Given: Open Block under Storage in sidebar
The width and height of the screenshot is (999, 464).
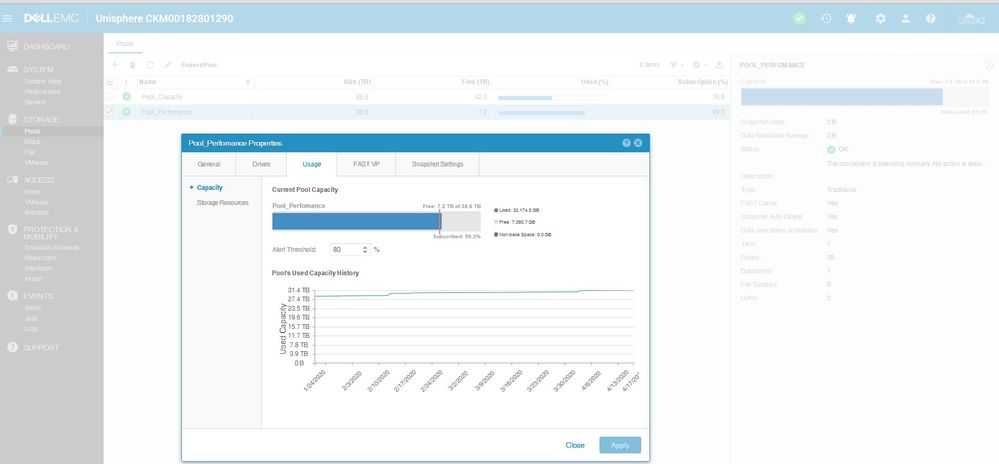Looking at the screenshot, I should tap(32, 141).
